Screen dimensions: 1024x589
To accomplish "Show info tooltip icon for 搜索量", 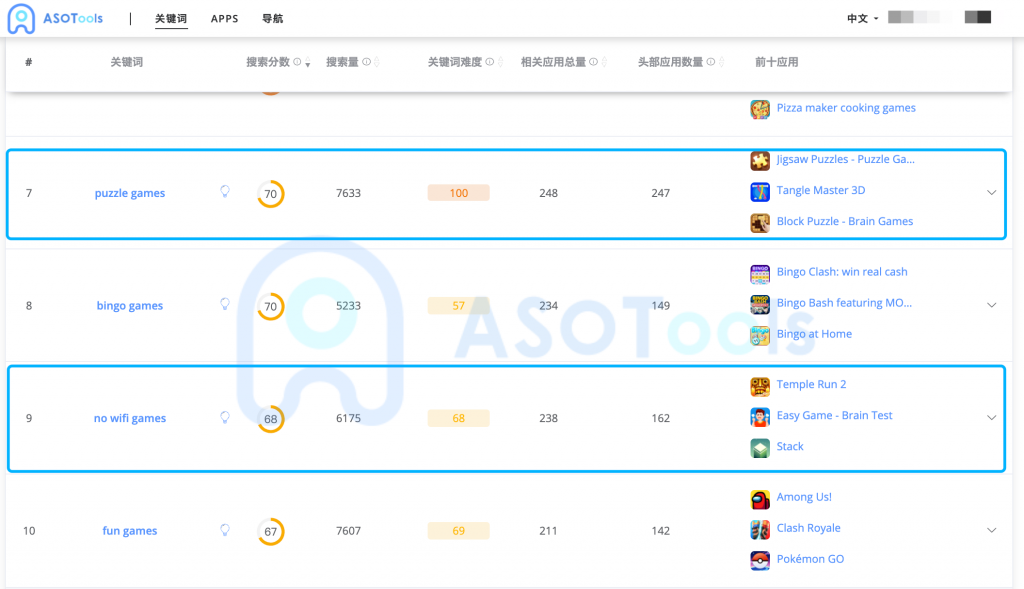I will (366, 62).
